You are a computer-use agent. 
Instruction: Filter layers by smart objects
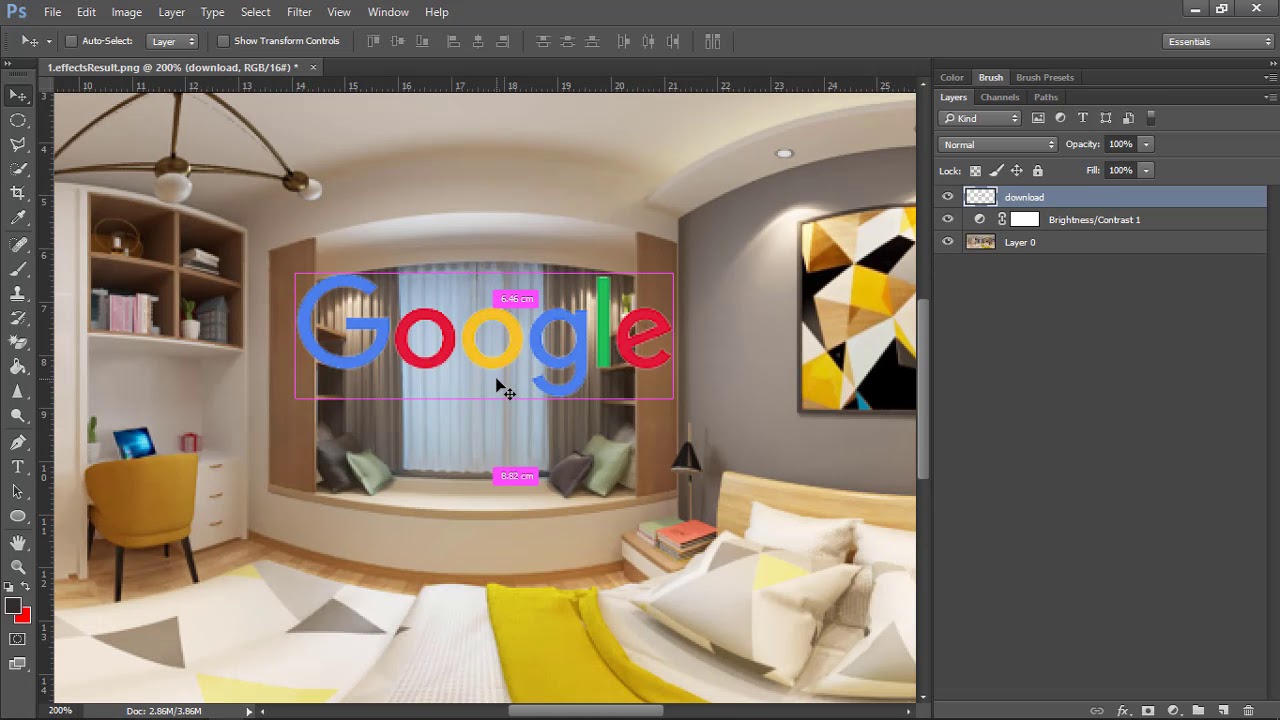[x=1128, y=118]
